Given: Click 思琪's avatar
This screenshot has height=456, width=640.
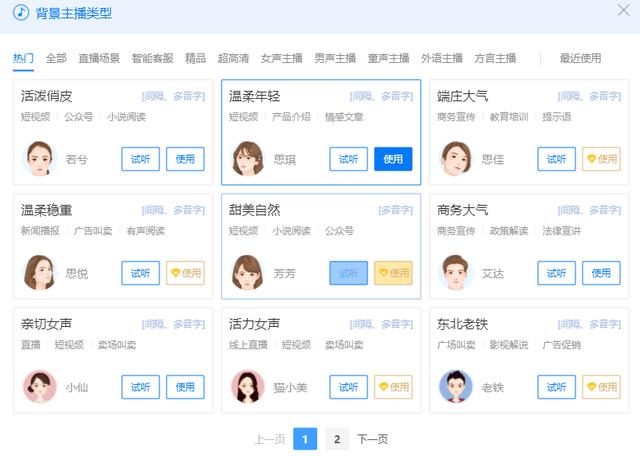Looking at the screenshot, I should [248, 158].
